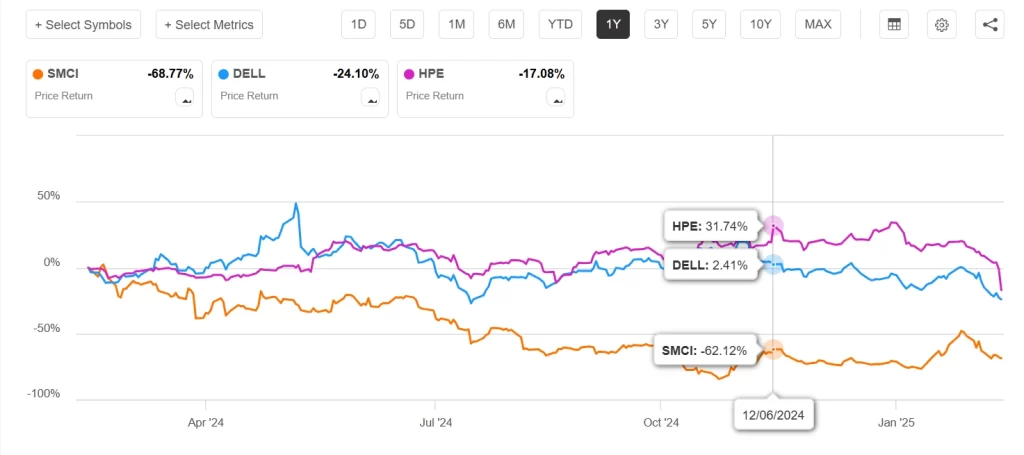This screenshot has width=1024, height=455.
Task: Click the blue DELL color dot
Action: point(224,74)
